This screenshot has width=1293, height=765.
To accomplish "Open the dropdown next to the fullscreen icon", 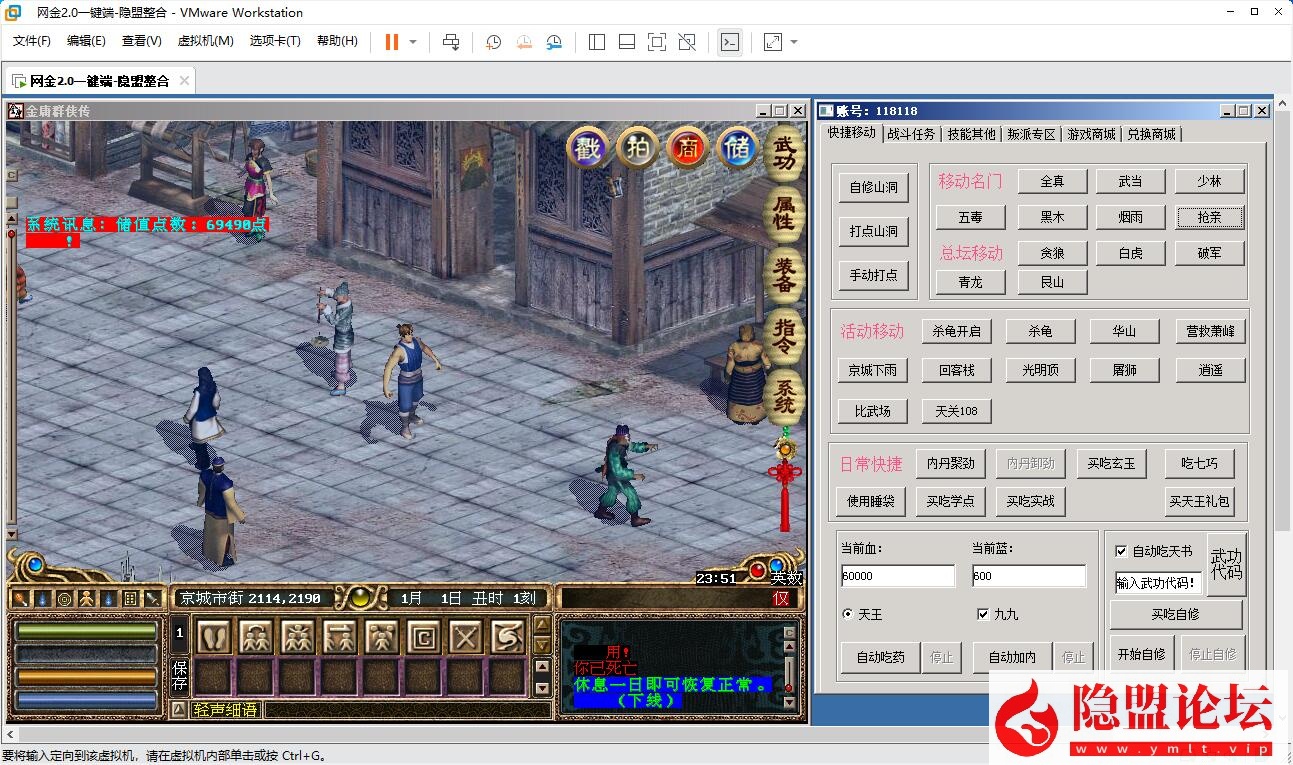I will (793, 42).
